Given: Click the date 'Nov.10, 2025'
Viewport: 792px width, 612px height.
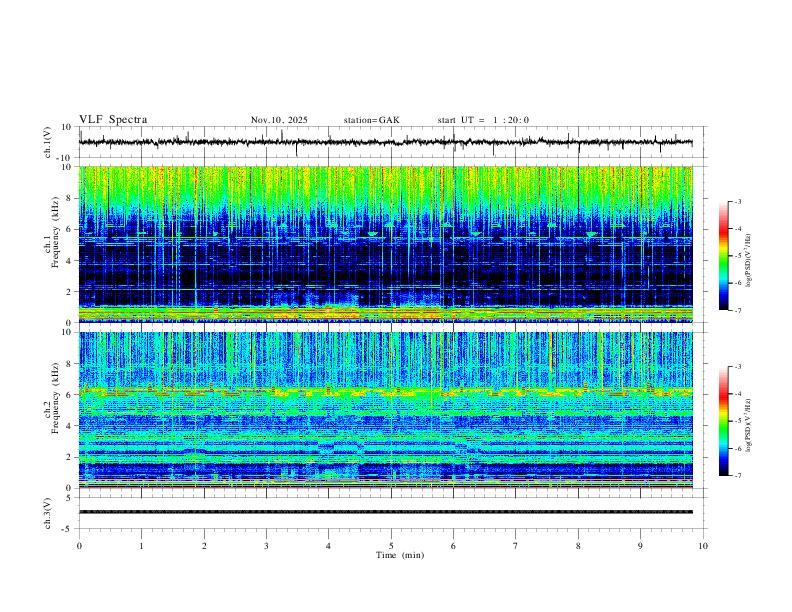Looking at the screenshot, I should click(279, 120).
